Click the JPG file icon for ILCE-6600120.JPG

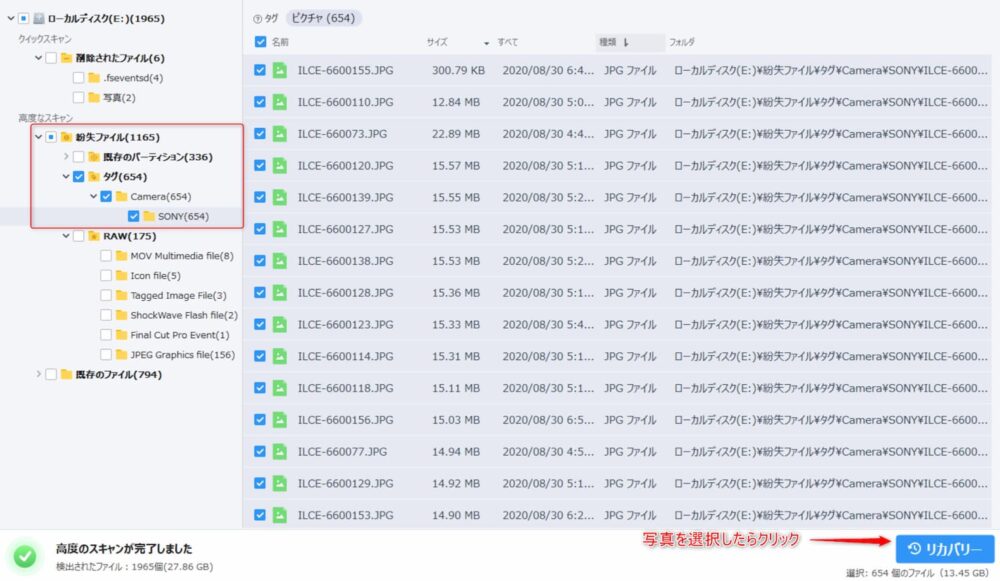279,165
